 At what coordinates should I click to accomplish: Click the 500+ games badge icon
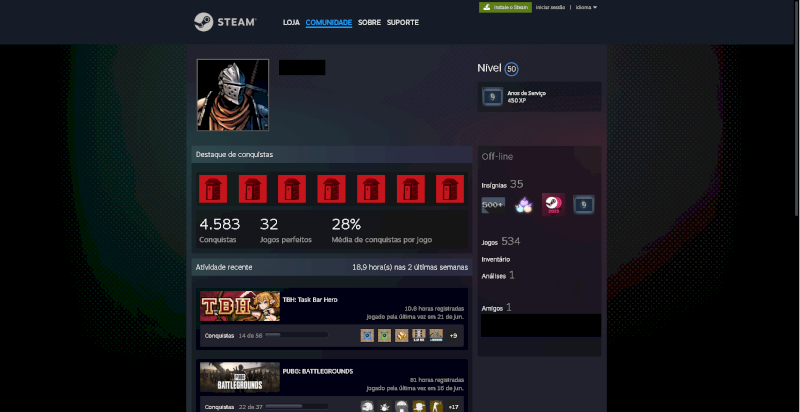pos(493,205)
